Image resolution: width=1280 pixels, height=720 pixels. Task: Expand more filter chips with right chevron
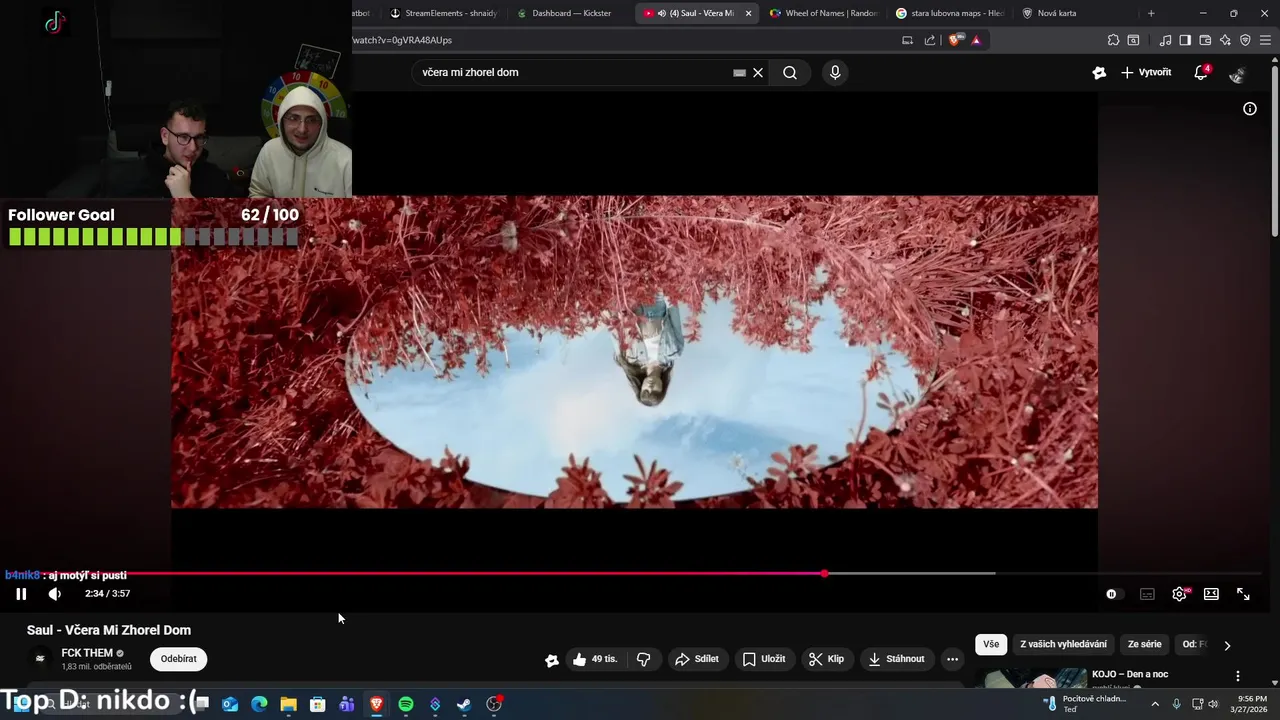pos(1227,645)
